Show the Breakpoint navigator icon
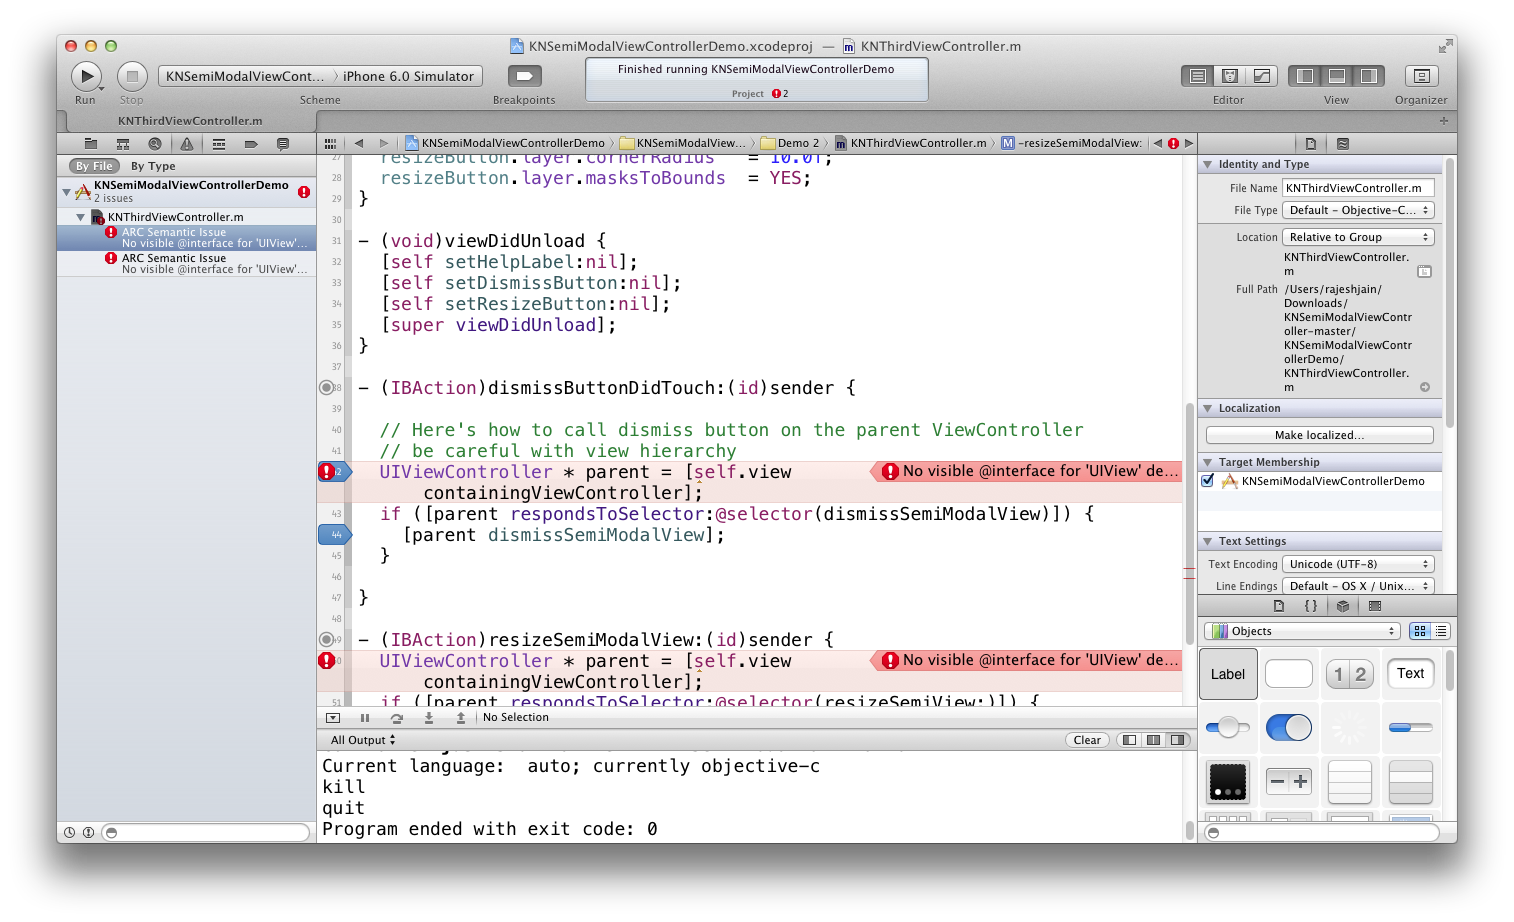 pyautogui.click(x=251, y=144)
